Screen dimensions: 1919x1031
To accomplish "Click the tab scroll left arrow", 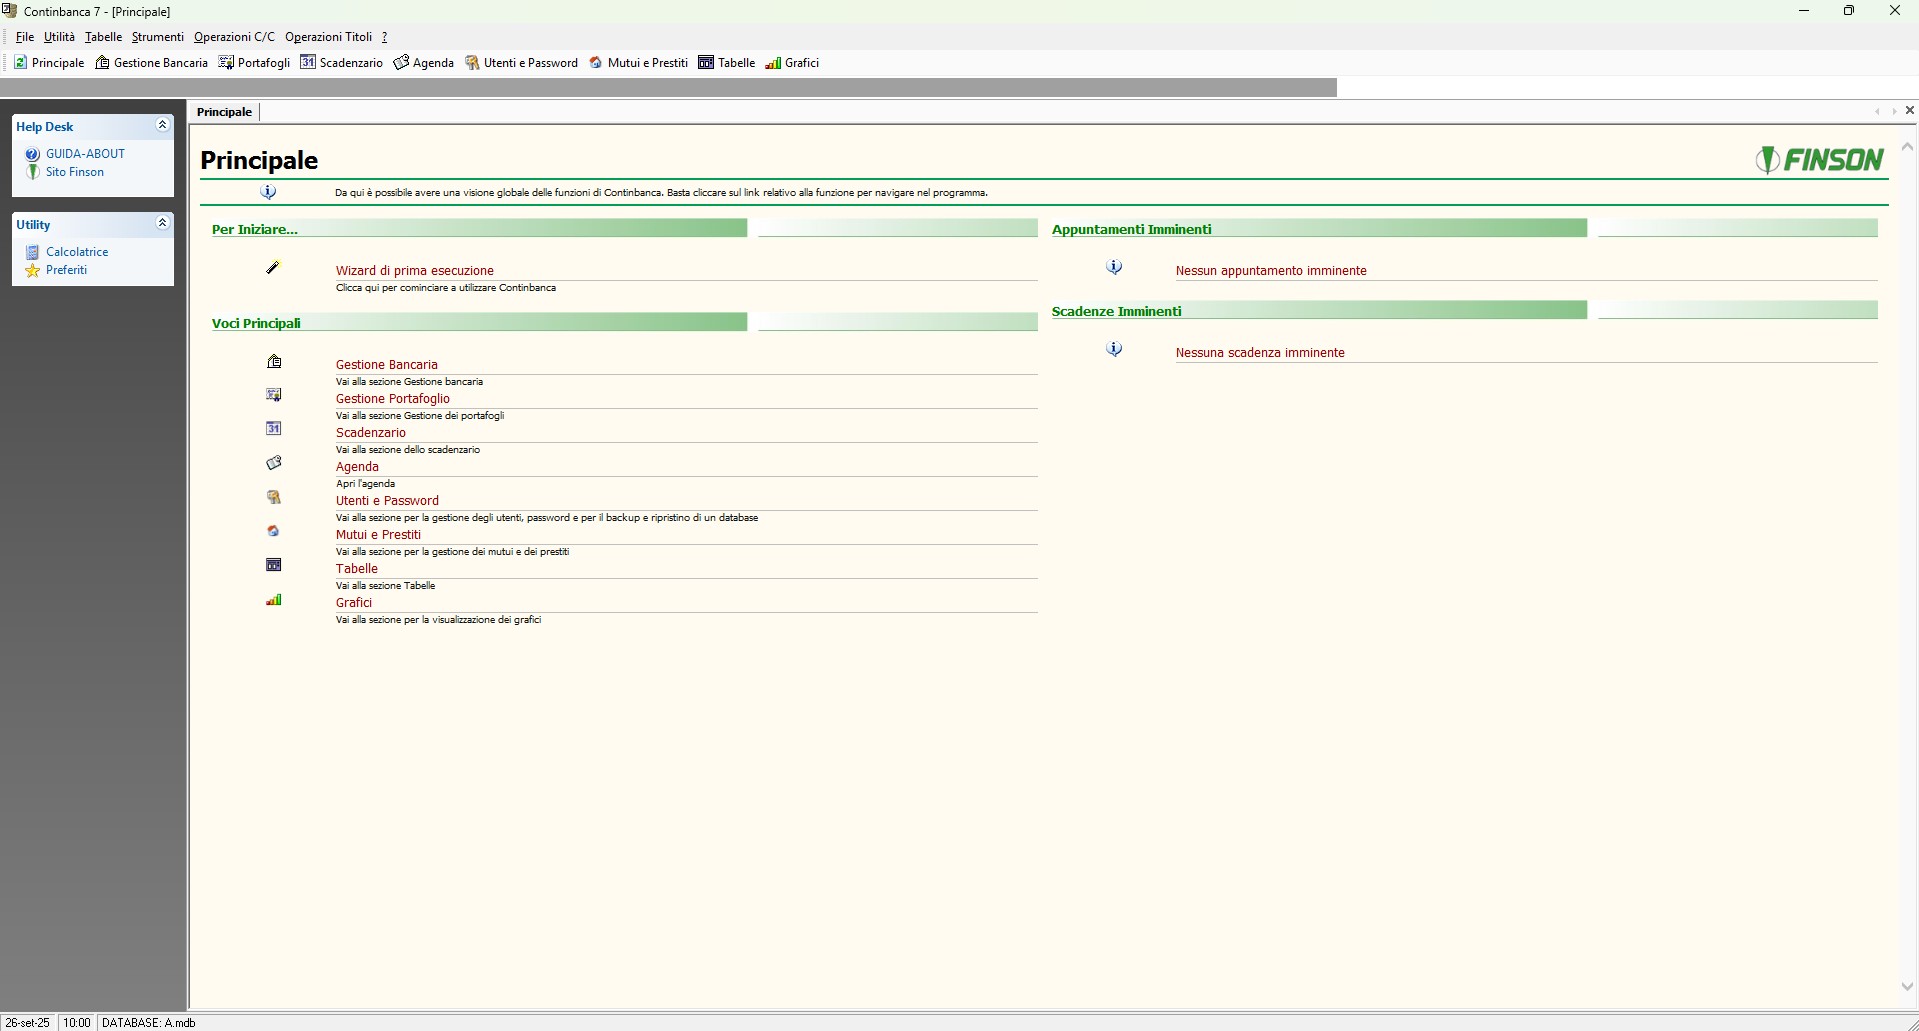I will tap(1877, 112).
